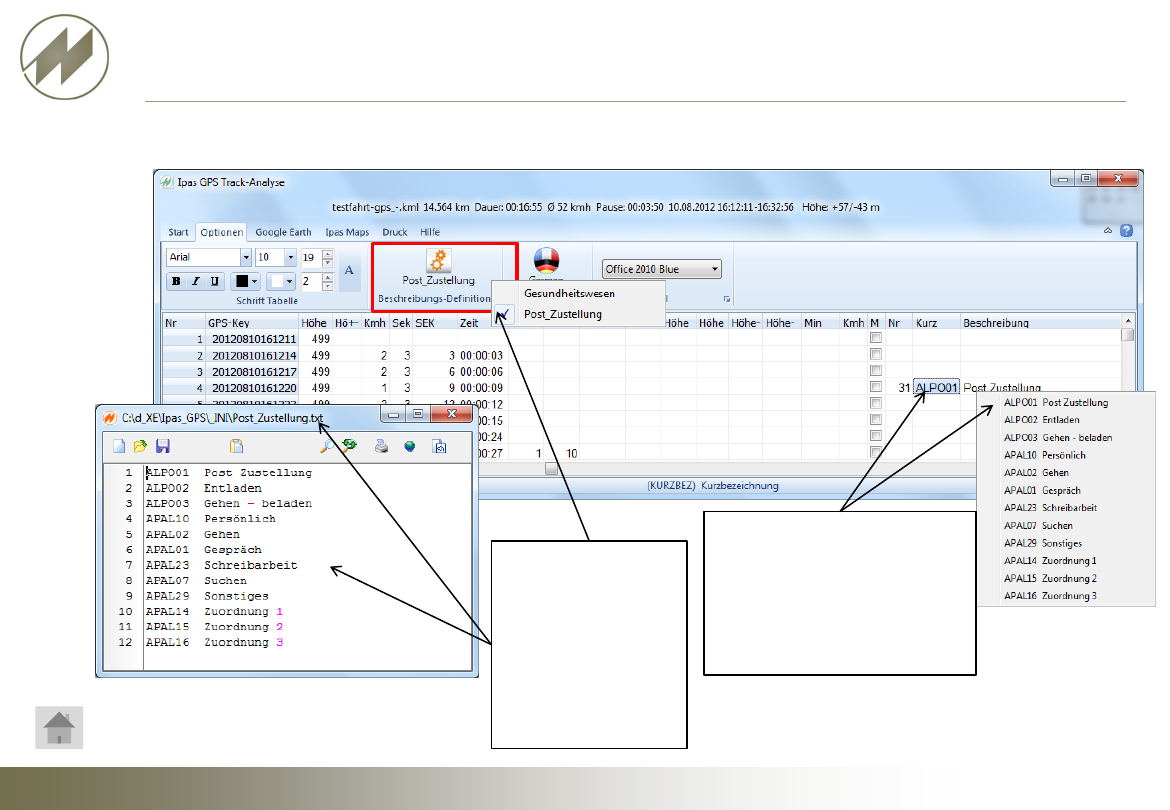The height and width of the screenshot is (810, 1170).
Task: Open the Google Earth tab
Action: point(284,232)
